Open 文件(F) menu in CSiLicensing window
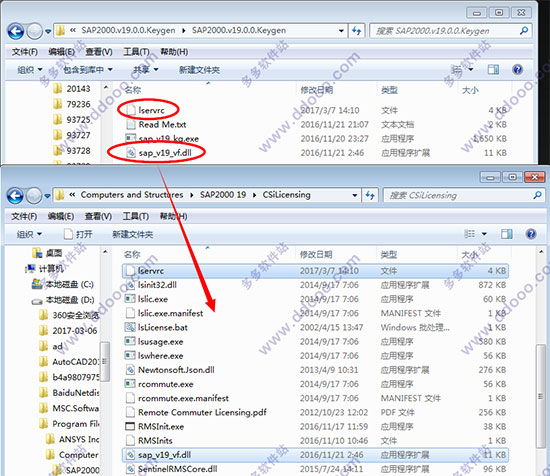 24,216
